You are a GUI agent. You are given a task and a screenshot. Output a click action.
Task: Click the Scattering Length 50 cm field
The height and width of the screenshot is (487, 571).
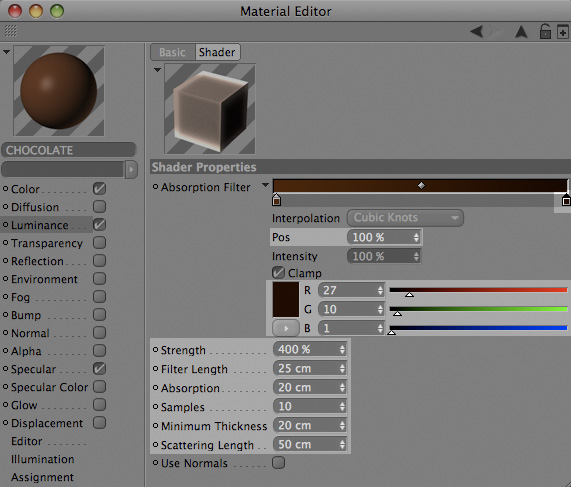coord(310,444)
